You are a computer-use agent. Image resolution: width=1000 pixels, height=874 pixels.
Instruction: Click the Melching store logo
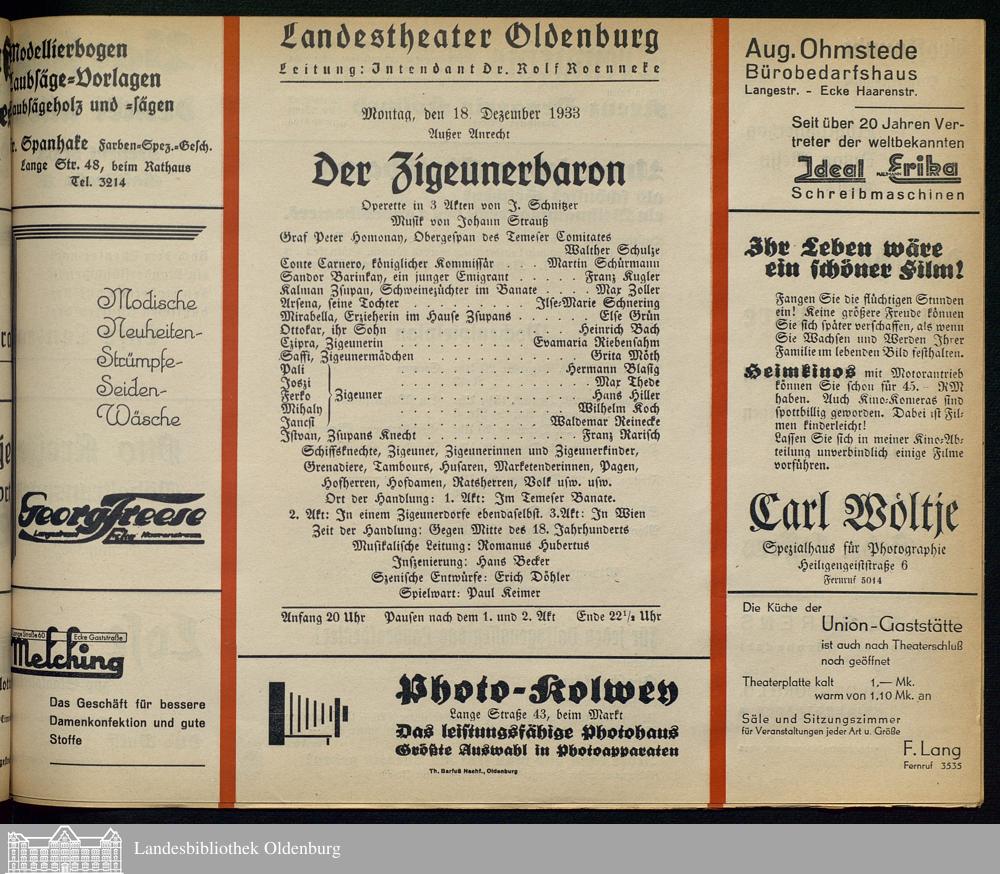click(x=68, y=655)
